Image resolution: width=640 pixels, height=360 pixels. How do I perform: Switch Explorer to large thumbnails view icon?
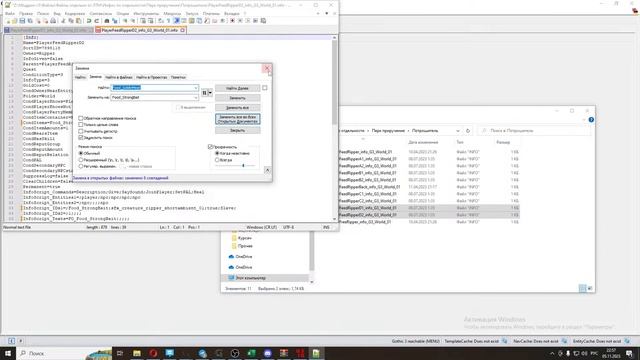click(590, 288)
